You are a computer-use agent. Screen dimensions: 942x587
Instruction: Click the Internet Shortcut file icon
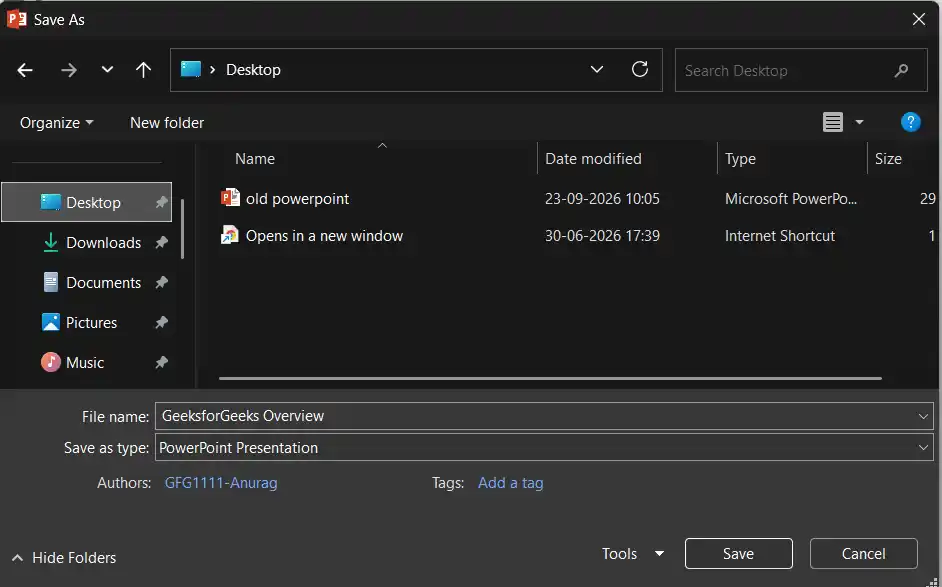(x=230, y=235)
